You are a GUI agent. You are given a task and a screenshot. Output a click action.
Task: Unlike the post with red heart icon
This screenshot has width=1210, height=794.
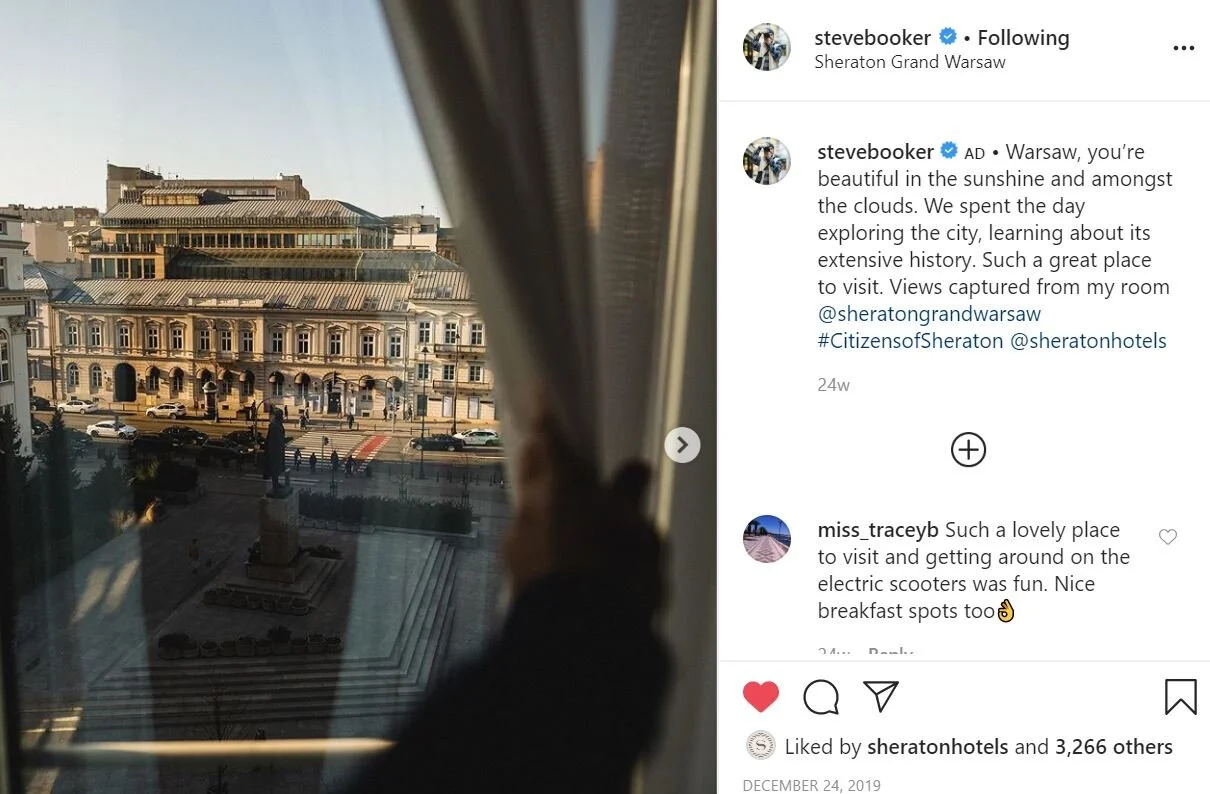coord(761,696)
